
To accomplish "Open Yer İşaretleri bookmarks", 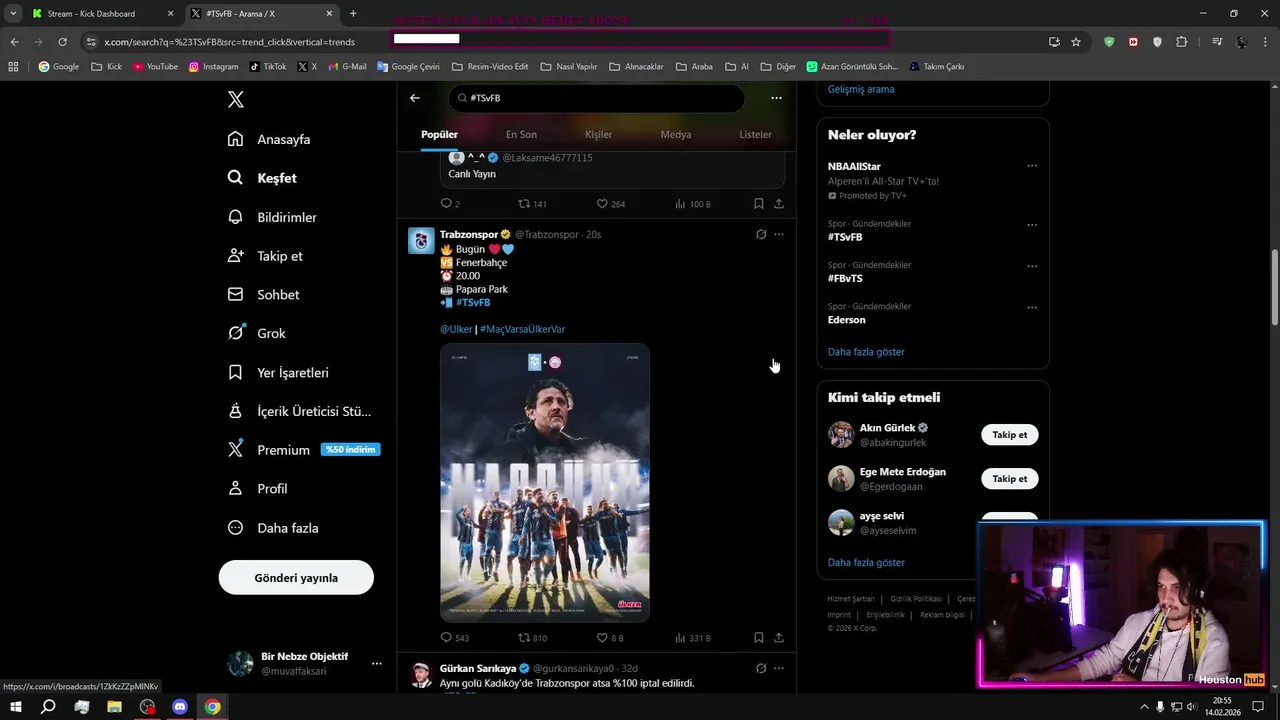I will coord(278,372).
